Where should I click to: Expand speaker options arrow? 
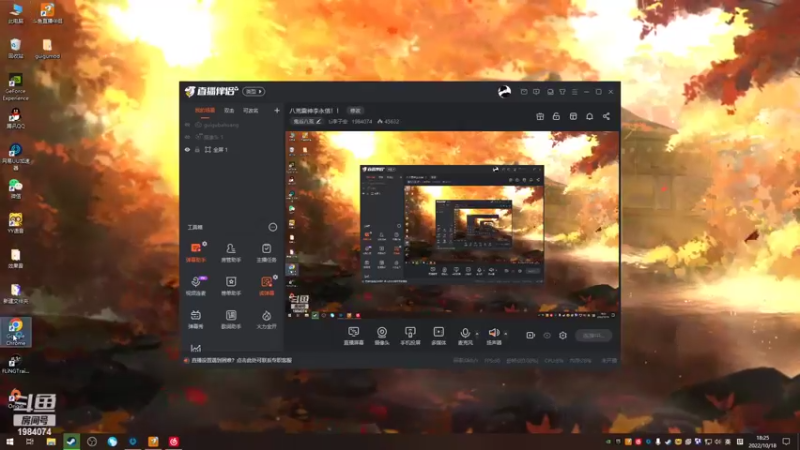tap(505, 334)
